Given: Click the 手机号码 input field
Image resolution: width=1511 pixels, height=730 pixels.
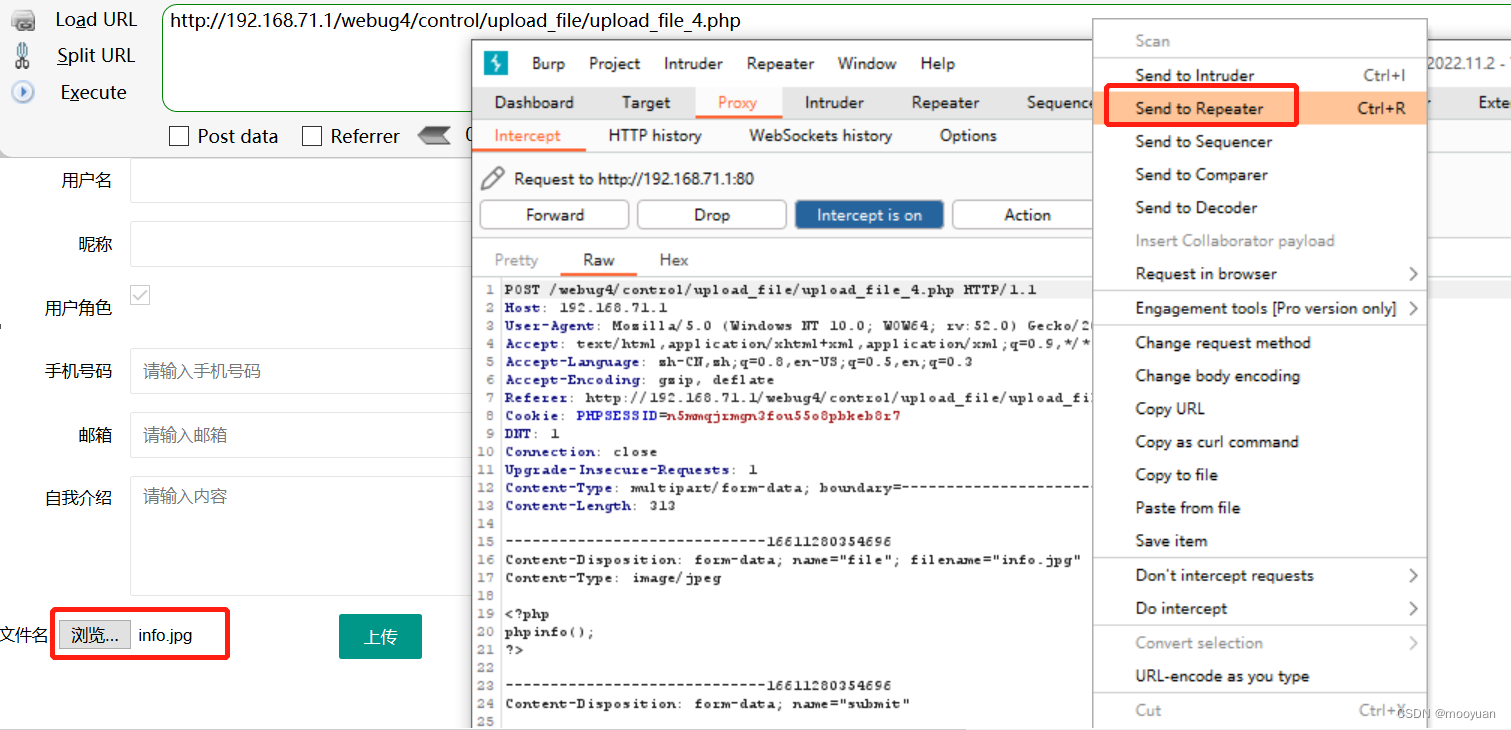Looking at the screenshot, I should 300,371.
